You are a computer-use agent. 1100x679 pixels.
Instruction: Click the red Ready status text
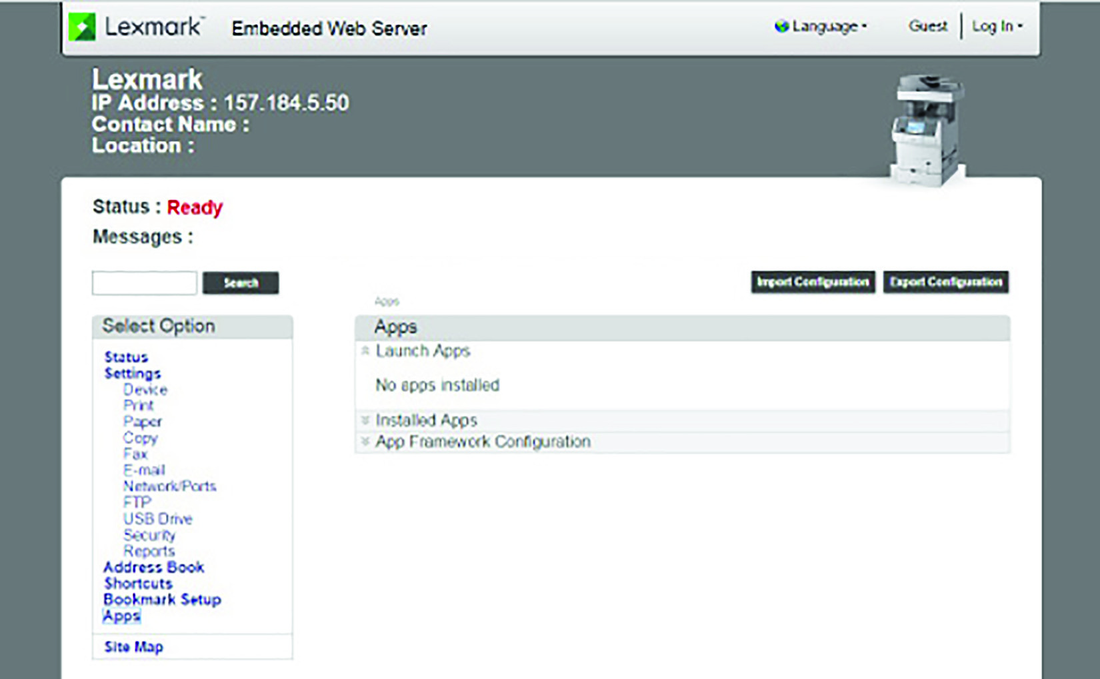pos(194,208)
